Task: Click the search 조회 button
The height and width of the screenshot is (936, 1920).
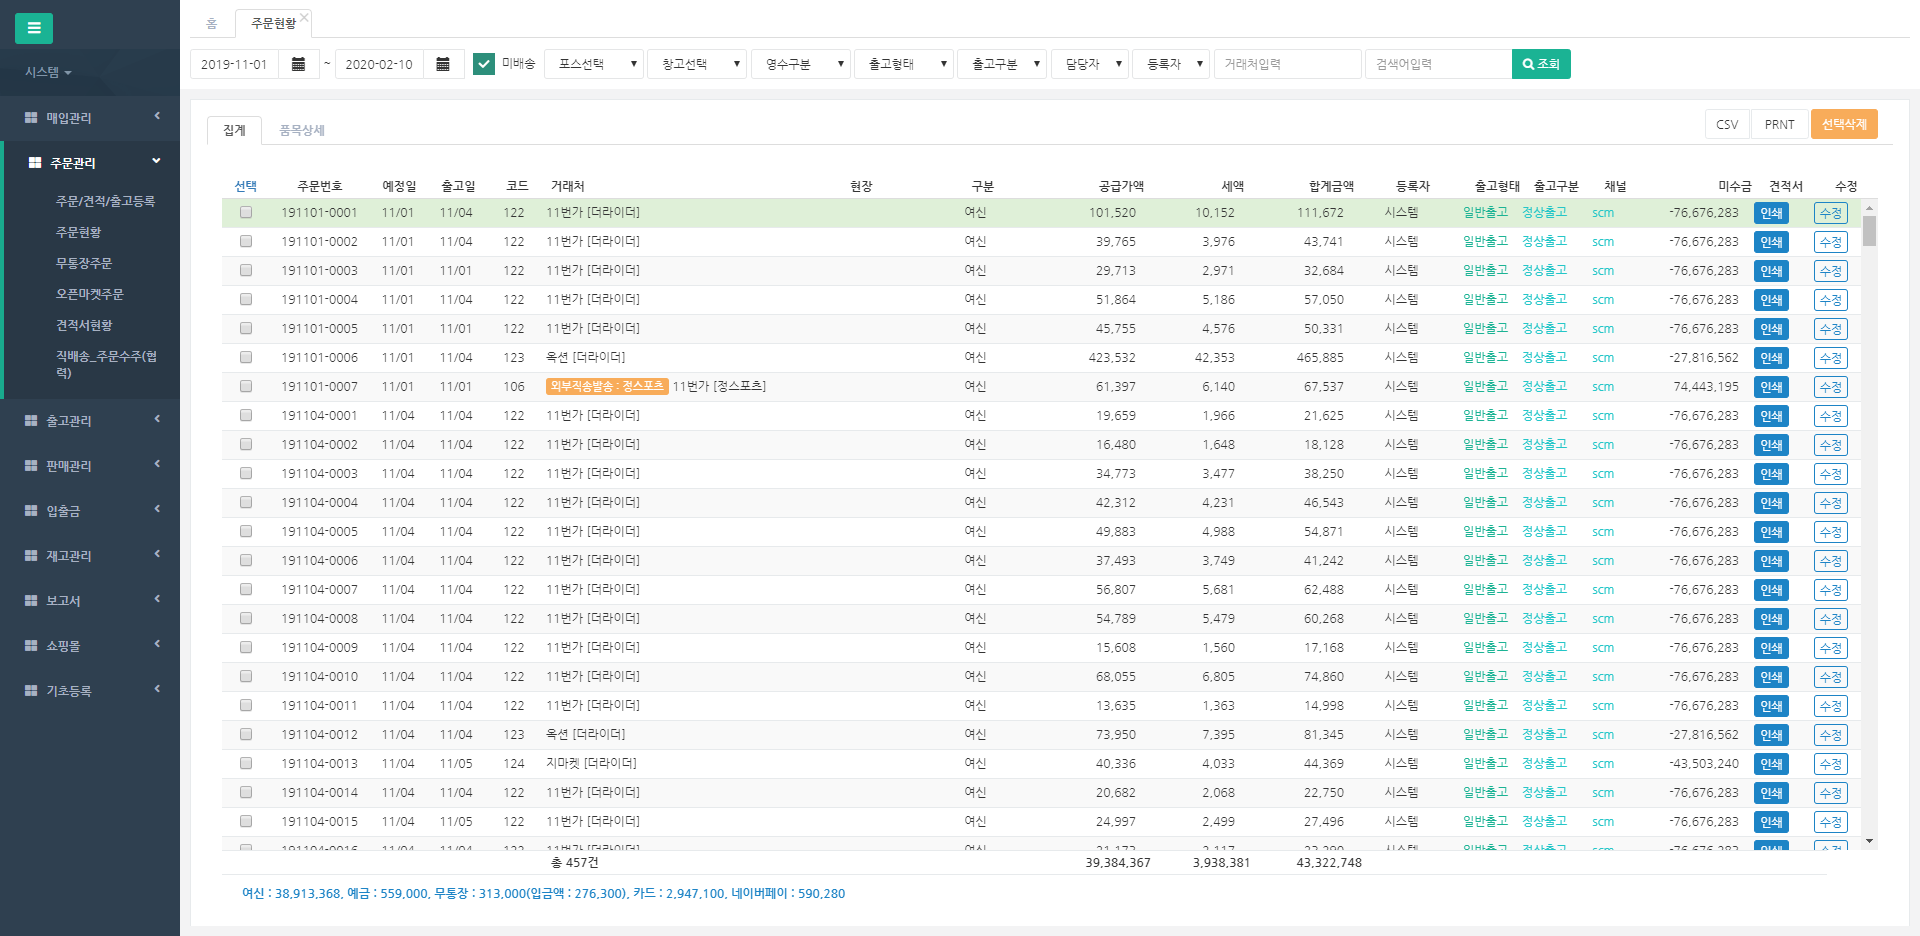Action: point(1541,64)
